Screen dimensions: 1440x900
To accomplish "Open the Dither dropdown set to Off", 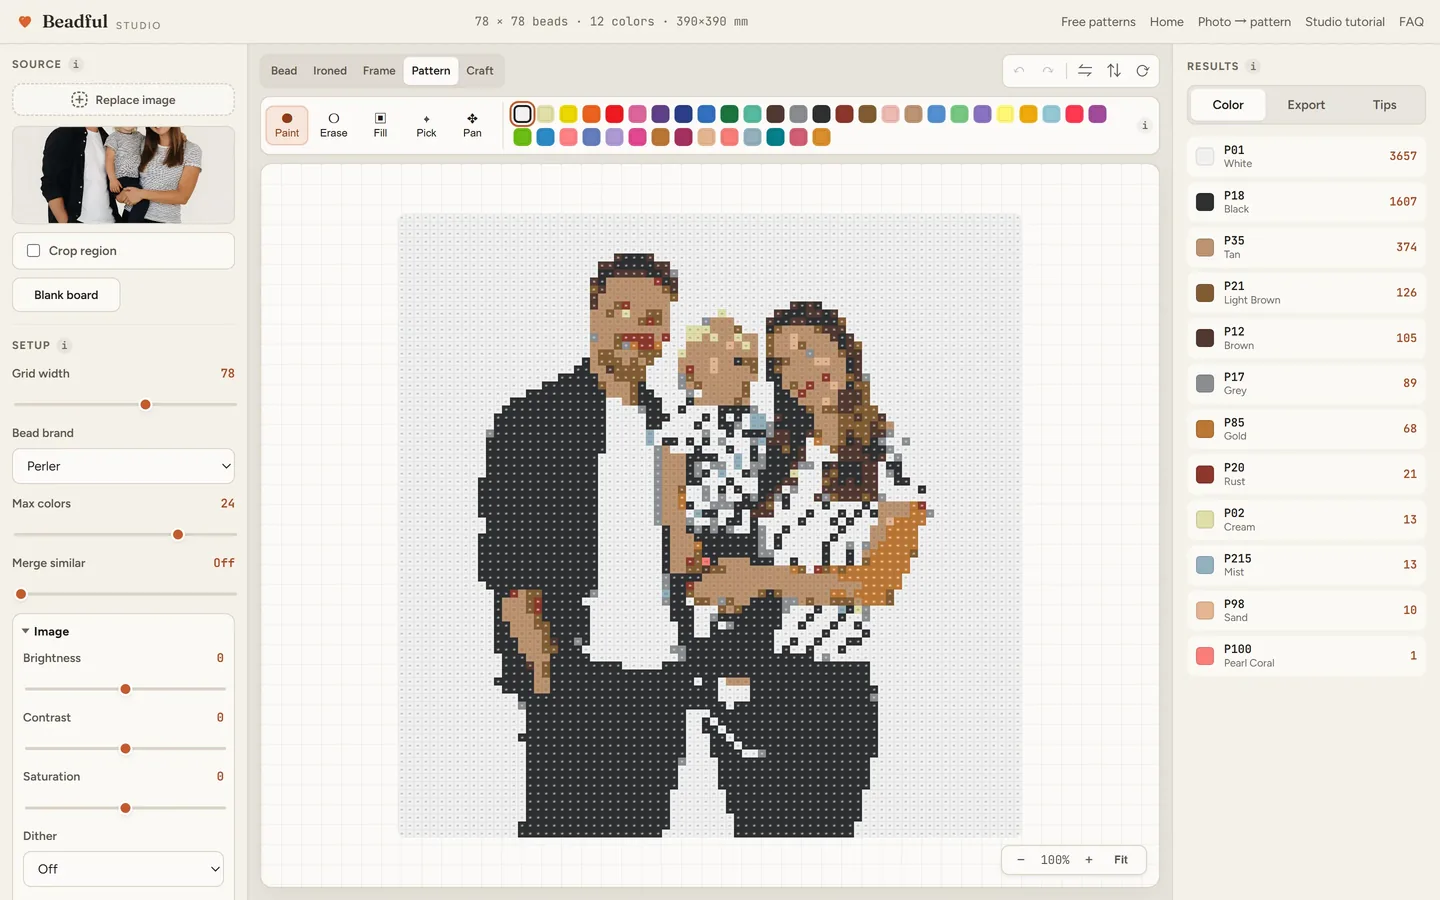I will pos(123,869).
